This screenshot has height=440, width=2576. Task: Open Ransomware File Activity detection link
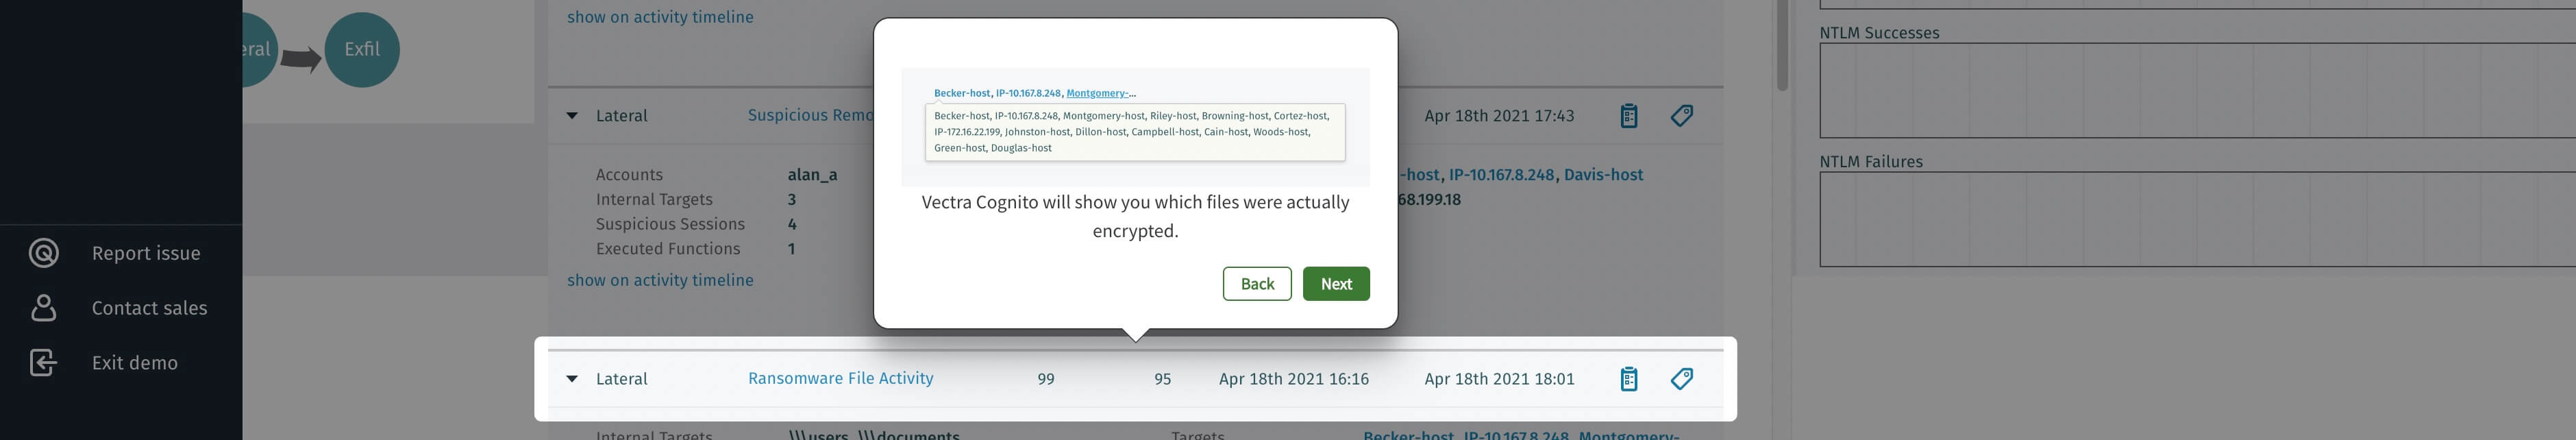[841, 378]
